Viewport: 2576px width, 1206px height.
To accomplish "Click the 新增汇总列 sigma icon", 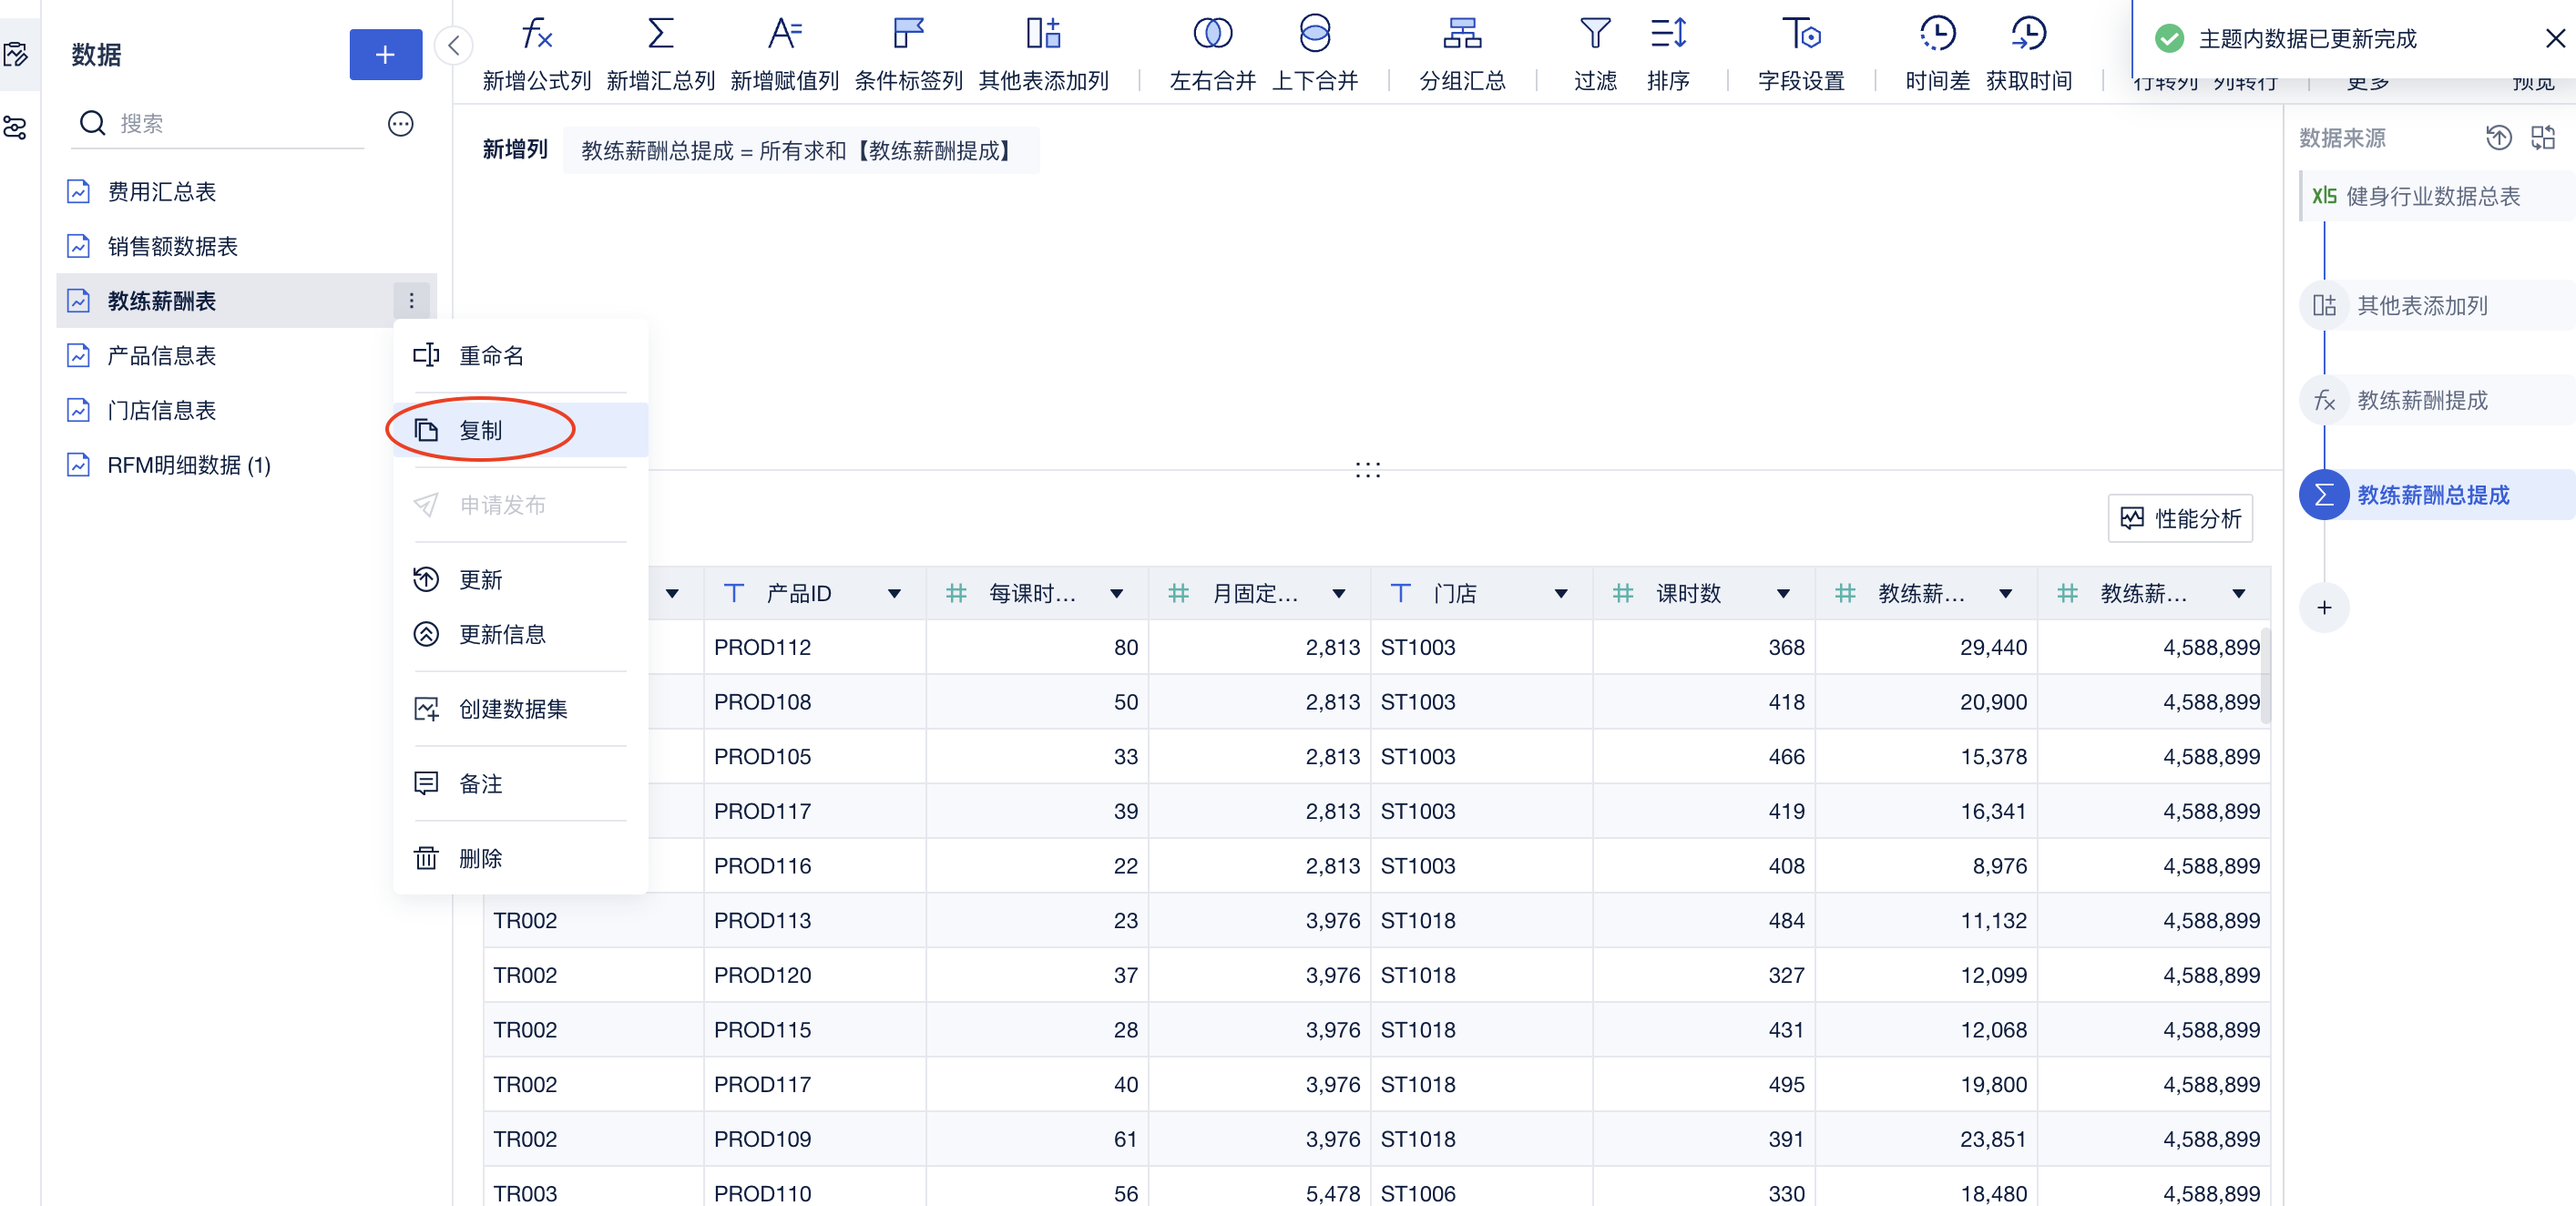I will click(660, 35).
